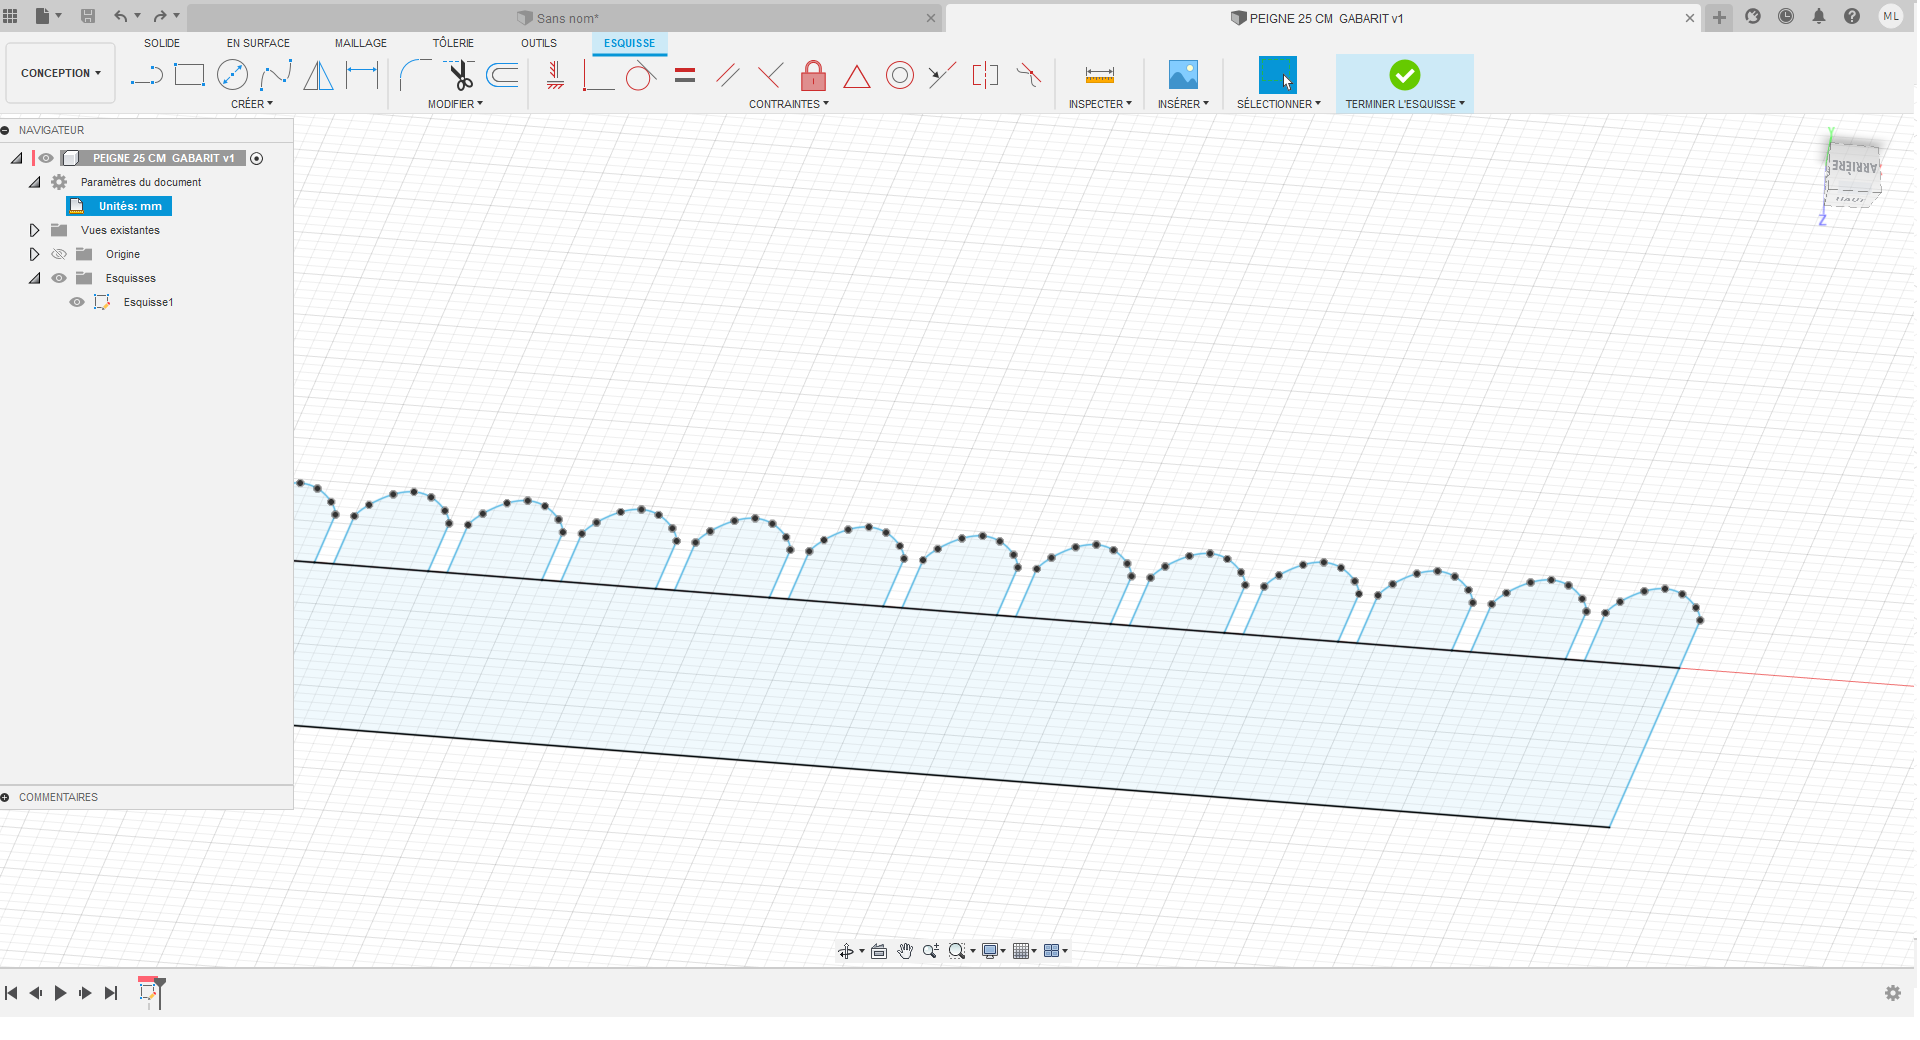
Task: Apply the Collinear constraint
Action: pyautogui.click(x=942, y=75)
